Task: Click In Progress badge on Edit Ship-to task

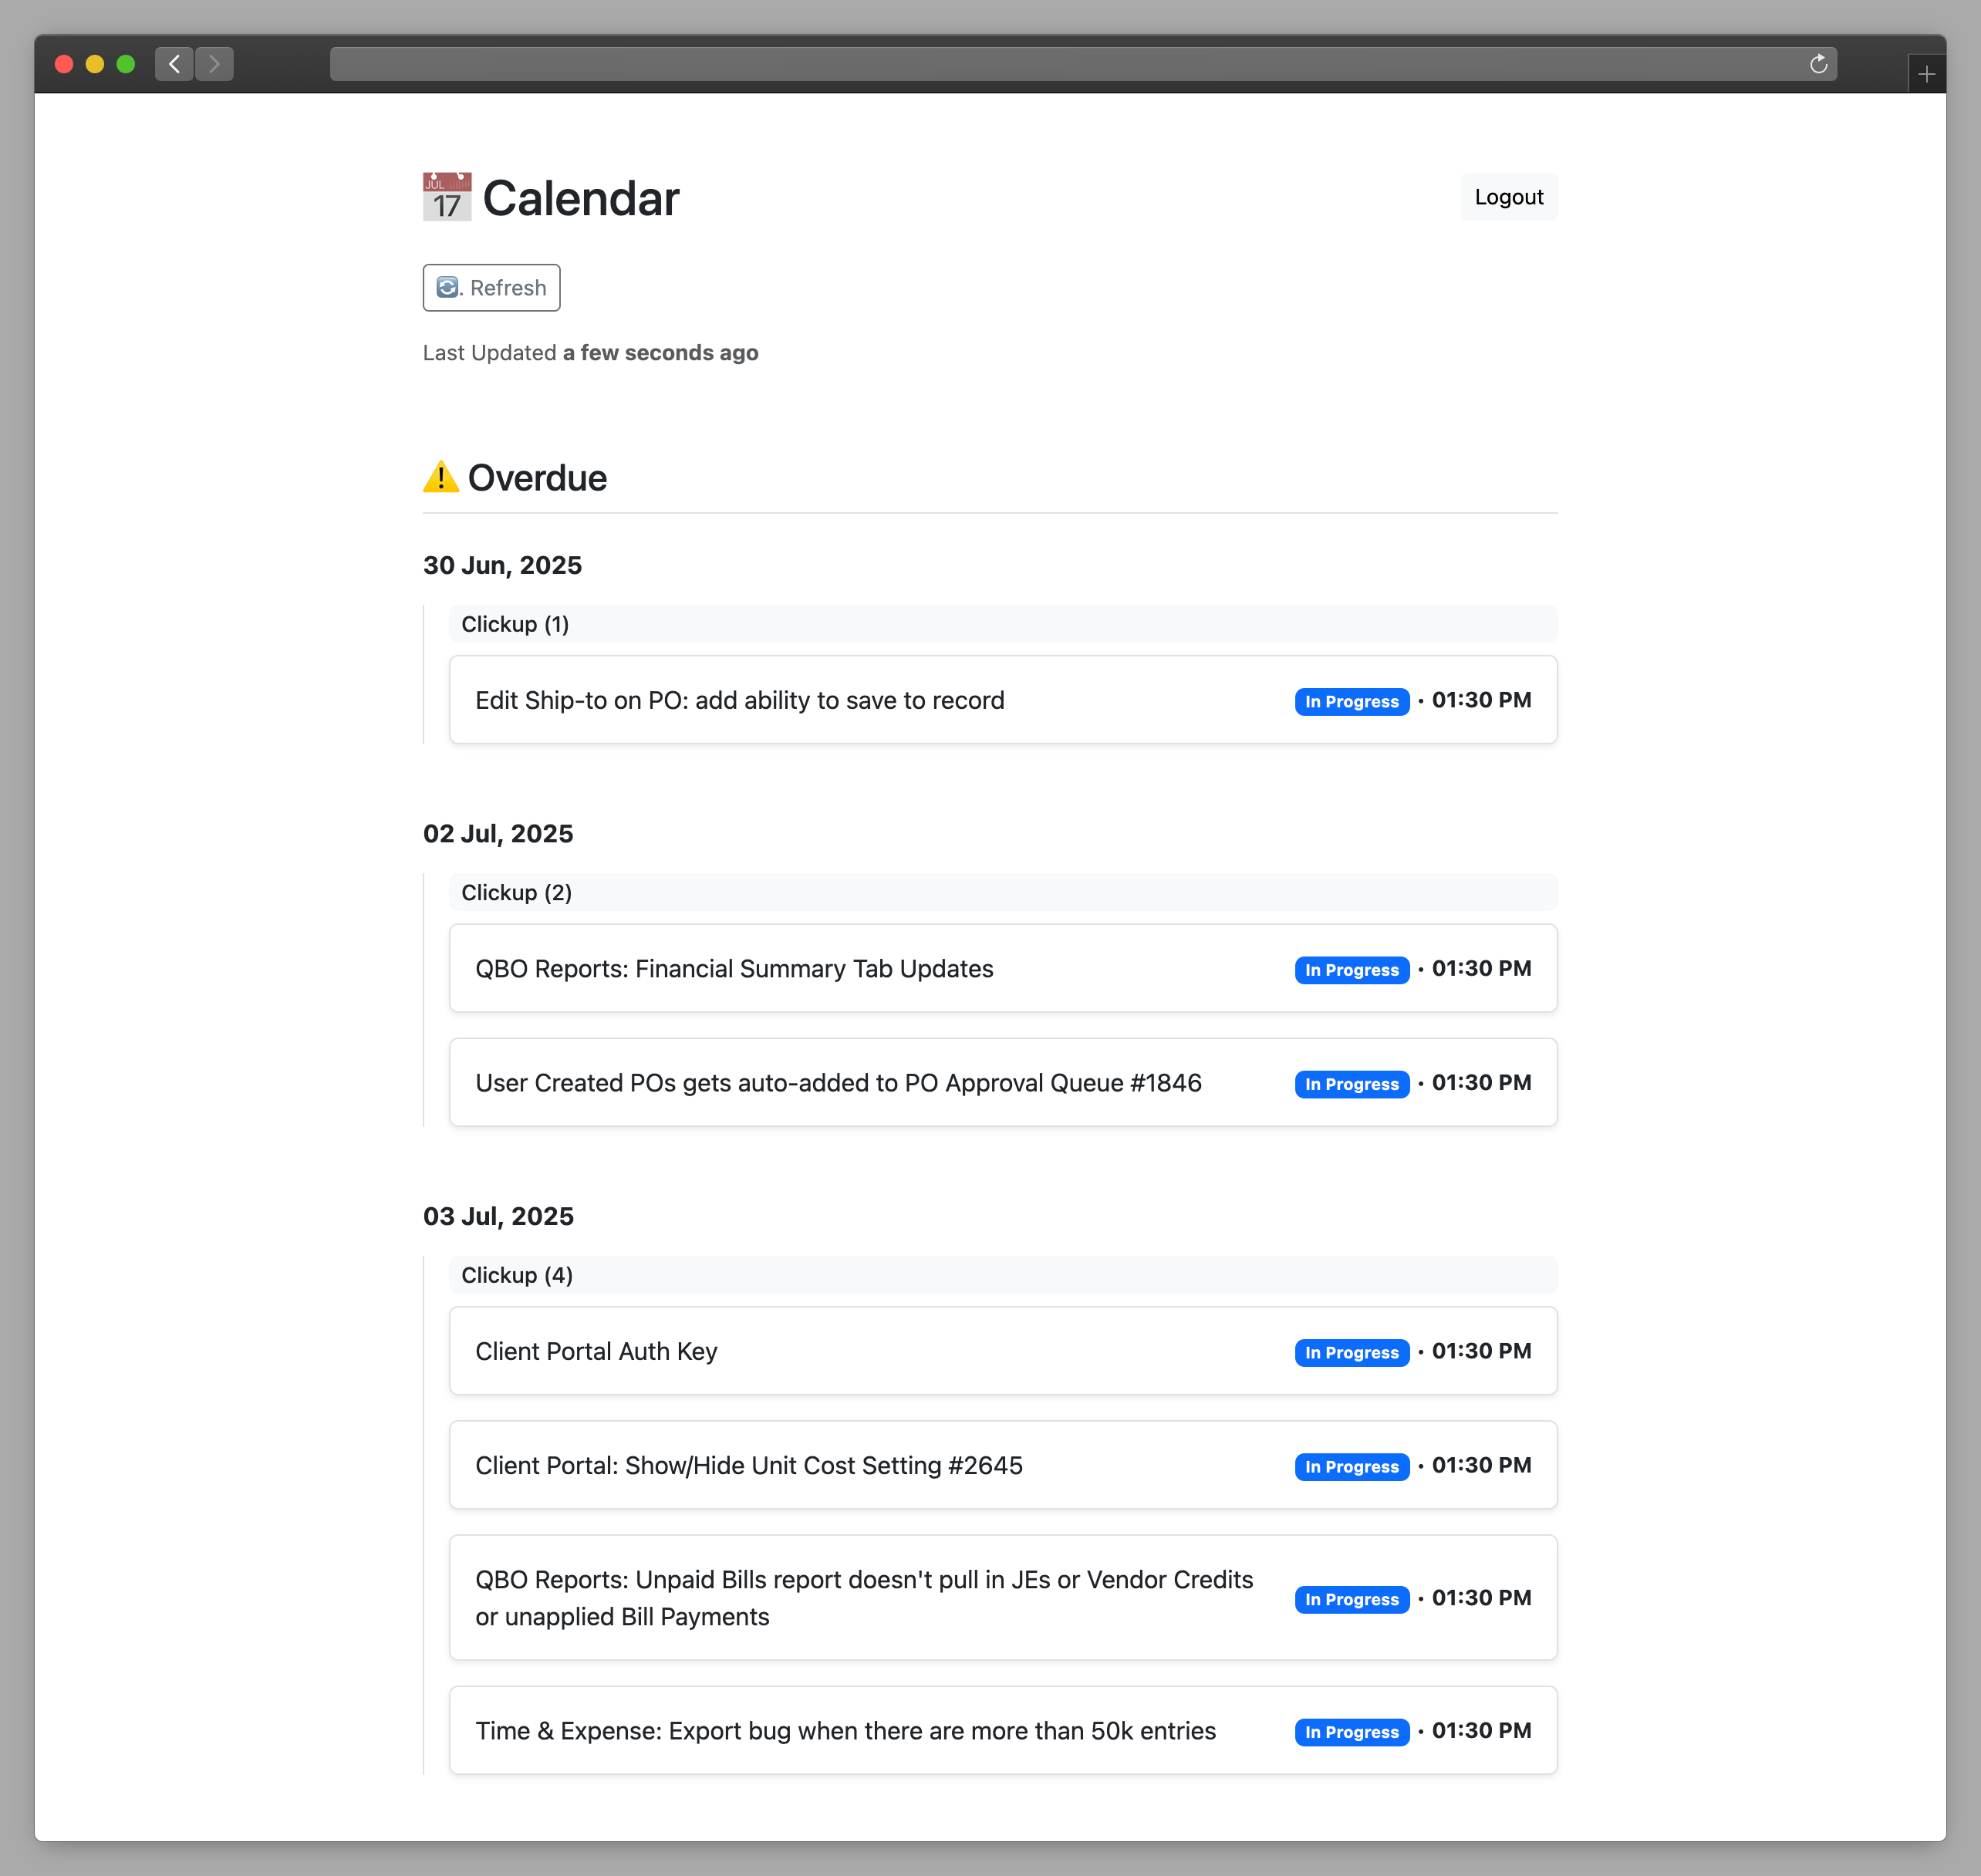Action: [1351, 702]
